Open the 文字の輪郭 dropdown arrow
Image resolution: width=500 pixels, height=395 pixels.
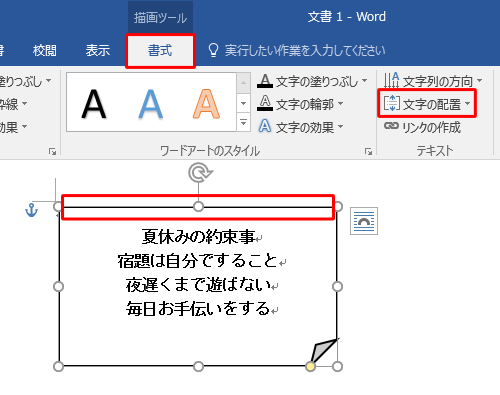[340, 104]
